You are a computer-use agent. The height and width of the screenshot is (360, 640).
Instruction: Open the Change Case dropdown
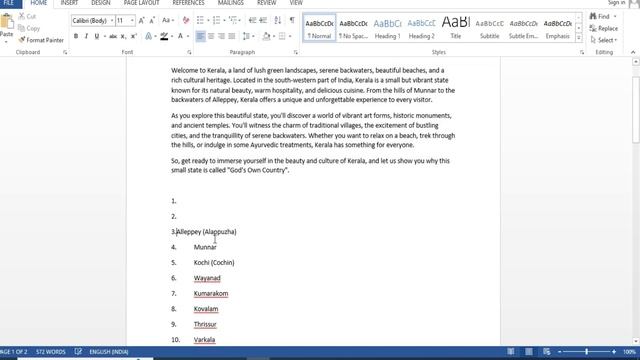pos(168,20)
